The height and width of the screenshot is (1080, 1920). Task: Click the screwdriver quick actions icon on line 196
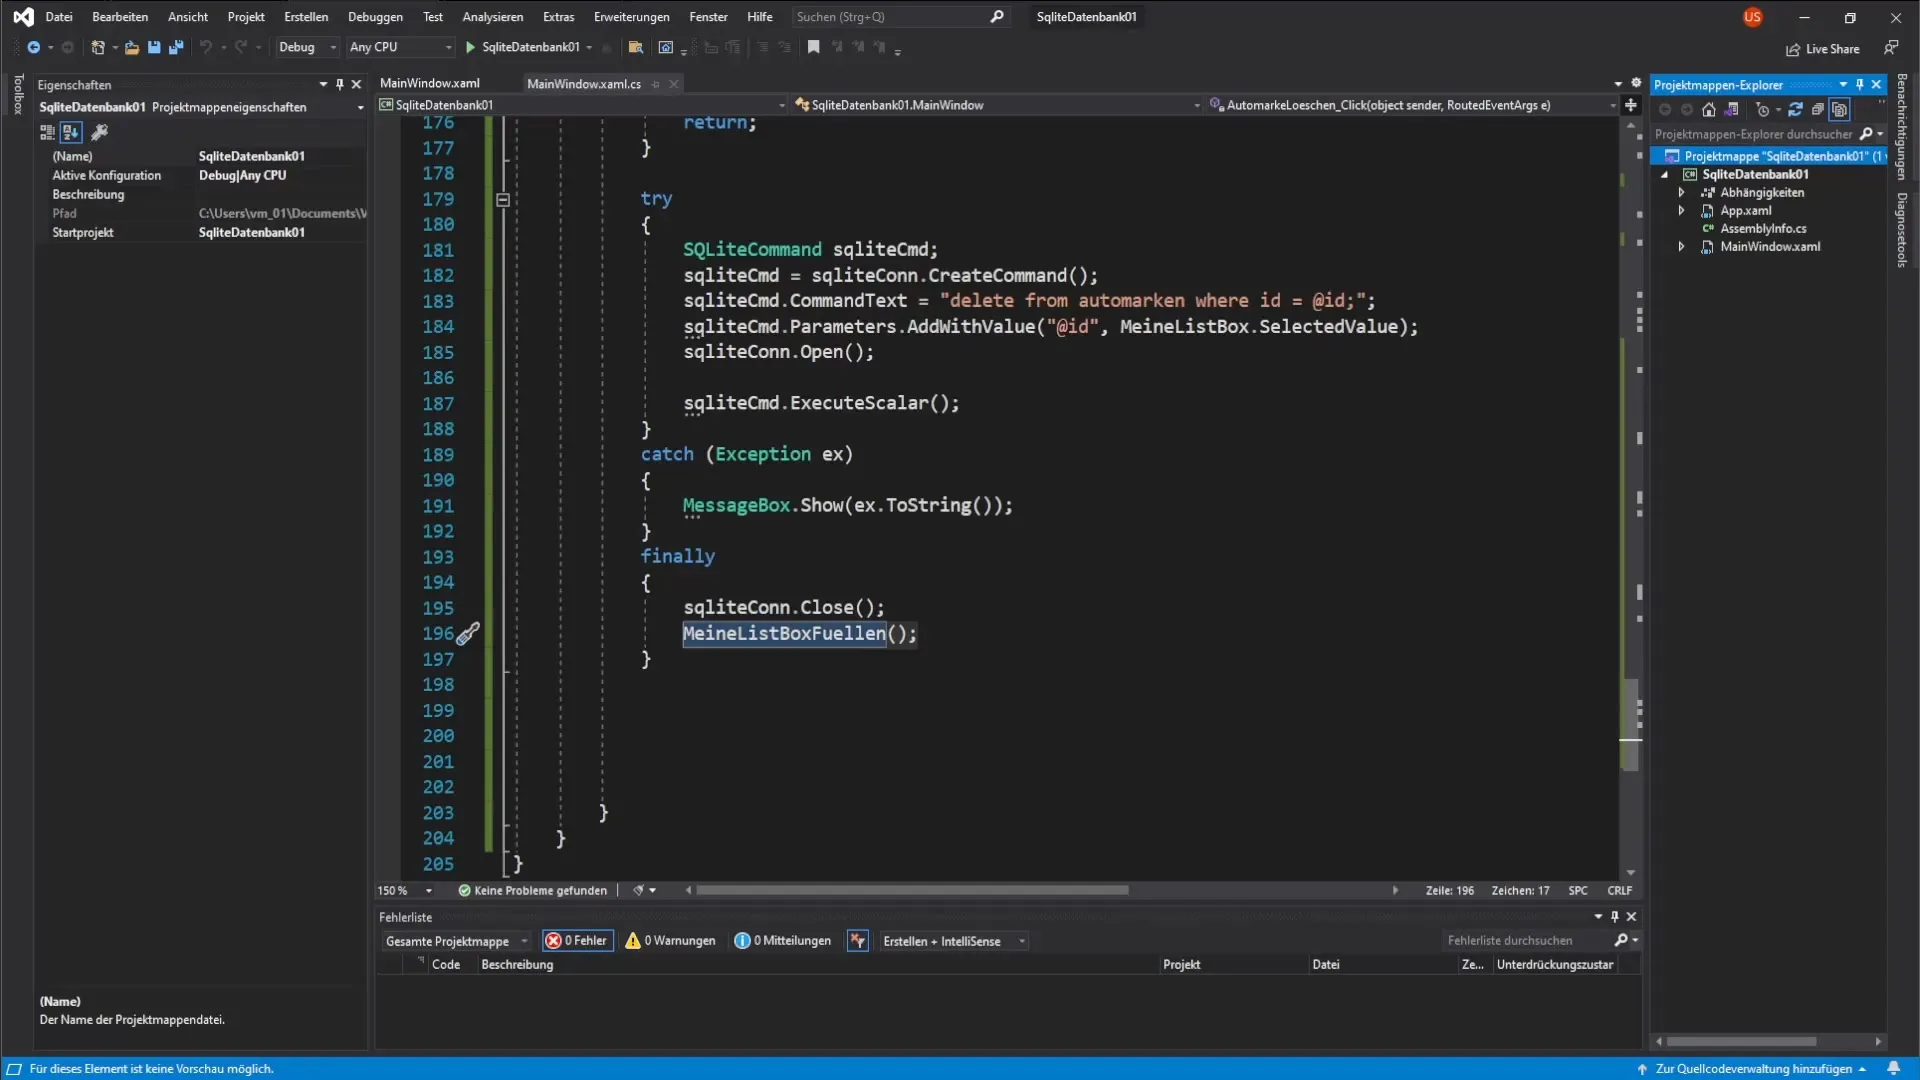(468, 633)
